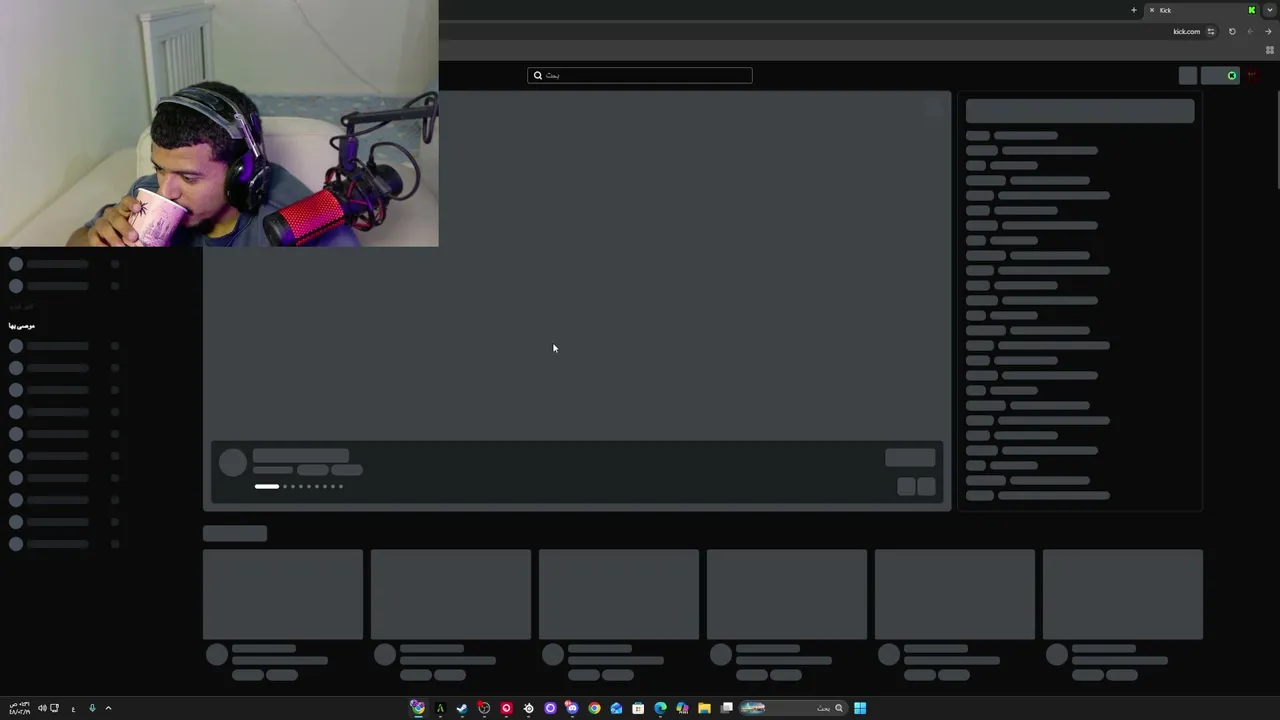Image resolution: width=1280 pixels, height=720 pixels.
Task: Open the Windows Start menu
Action: (860, 708)
